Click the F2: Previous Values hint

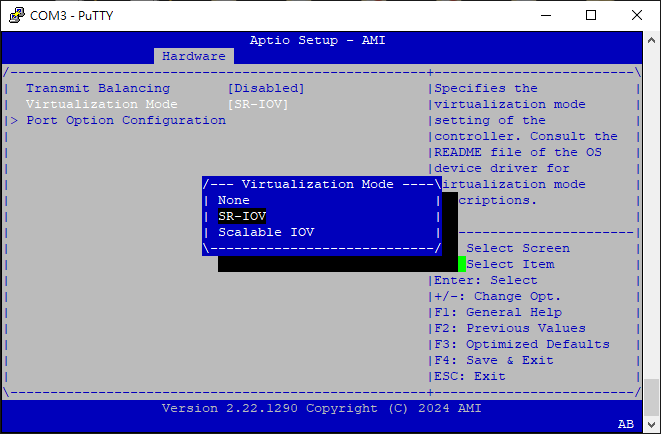tap(509, 328)
